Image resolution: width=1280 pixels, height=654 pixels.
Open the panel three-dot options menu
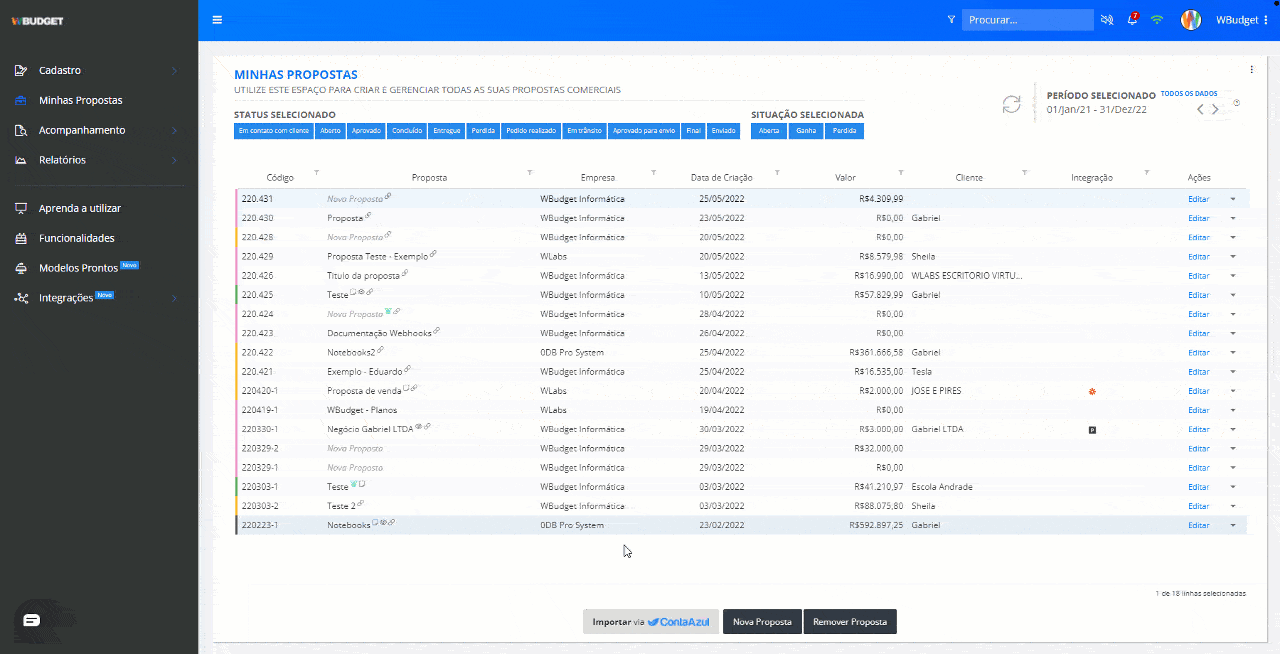[1251, 70]
